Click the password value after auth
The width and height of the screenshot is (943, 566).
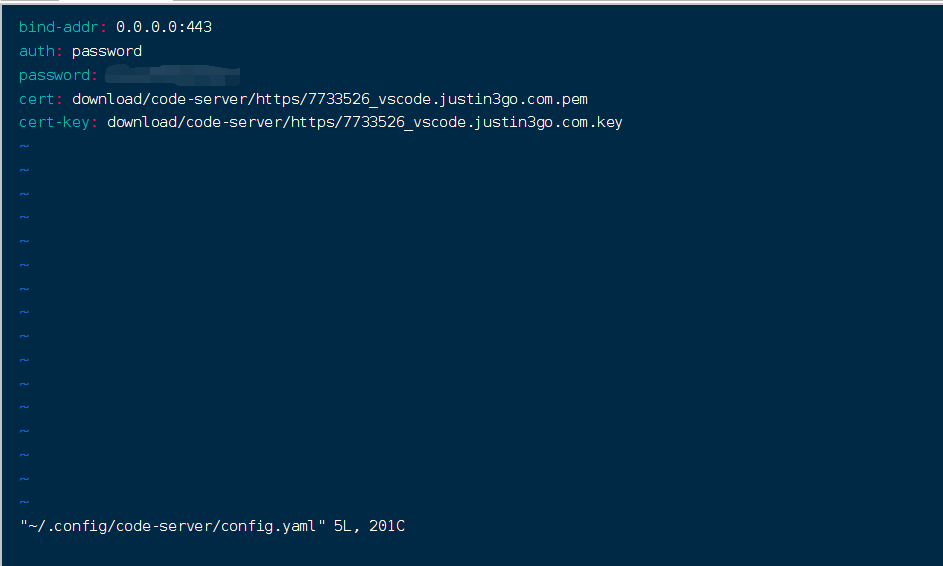click(107, 51)
